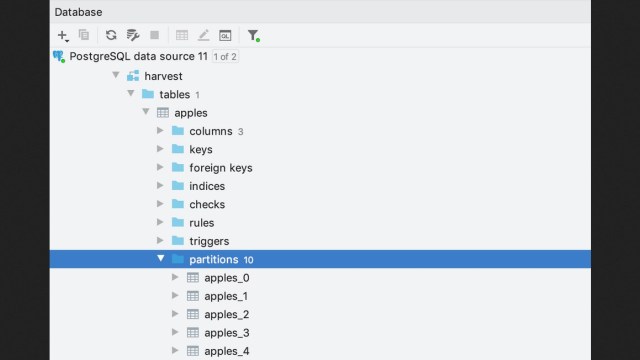Click the apples table grid icon
640x360 pixels.
[x=163, y=113]
